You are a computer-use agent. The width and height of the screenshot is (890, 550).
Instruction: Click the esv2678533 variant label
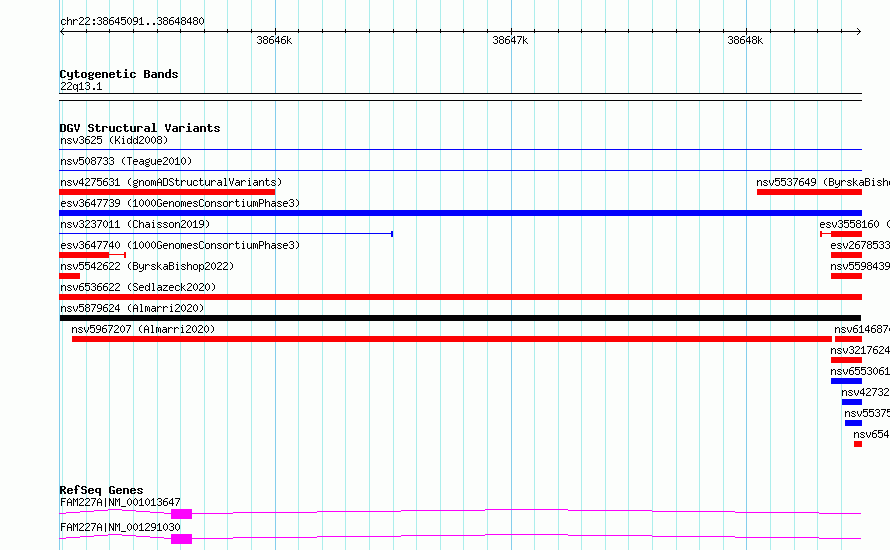[x=860, y=245]
